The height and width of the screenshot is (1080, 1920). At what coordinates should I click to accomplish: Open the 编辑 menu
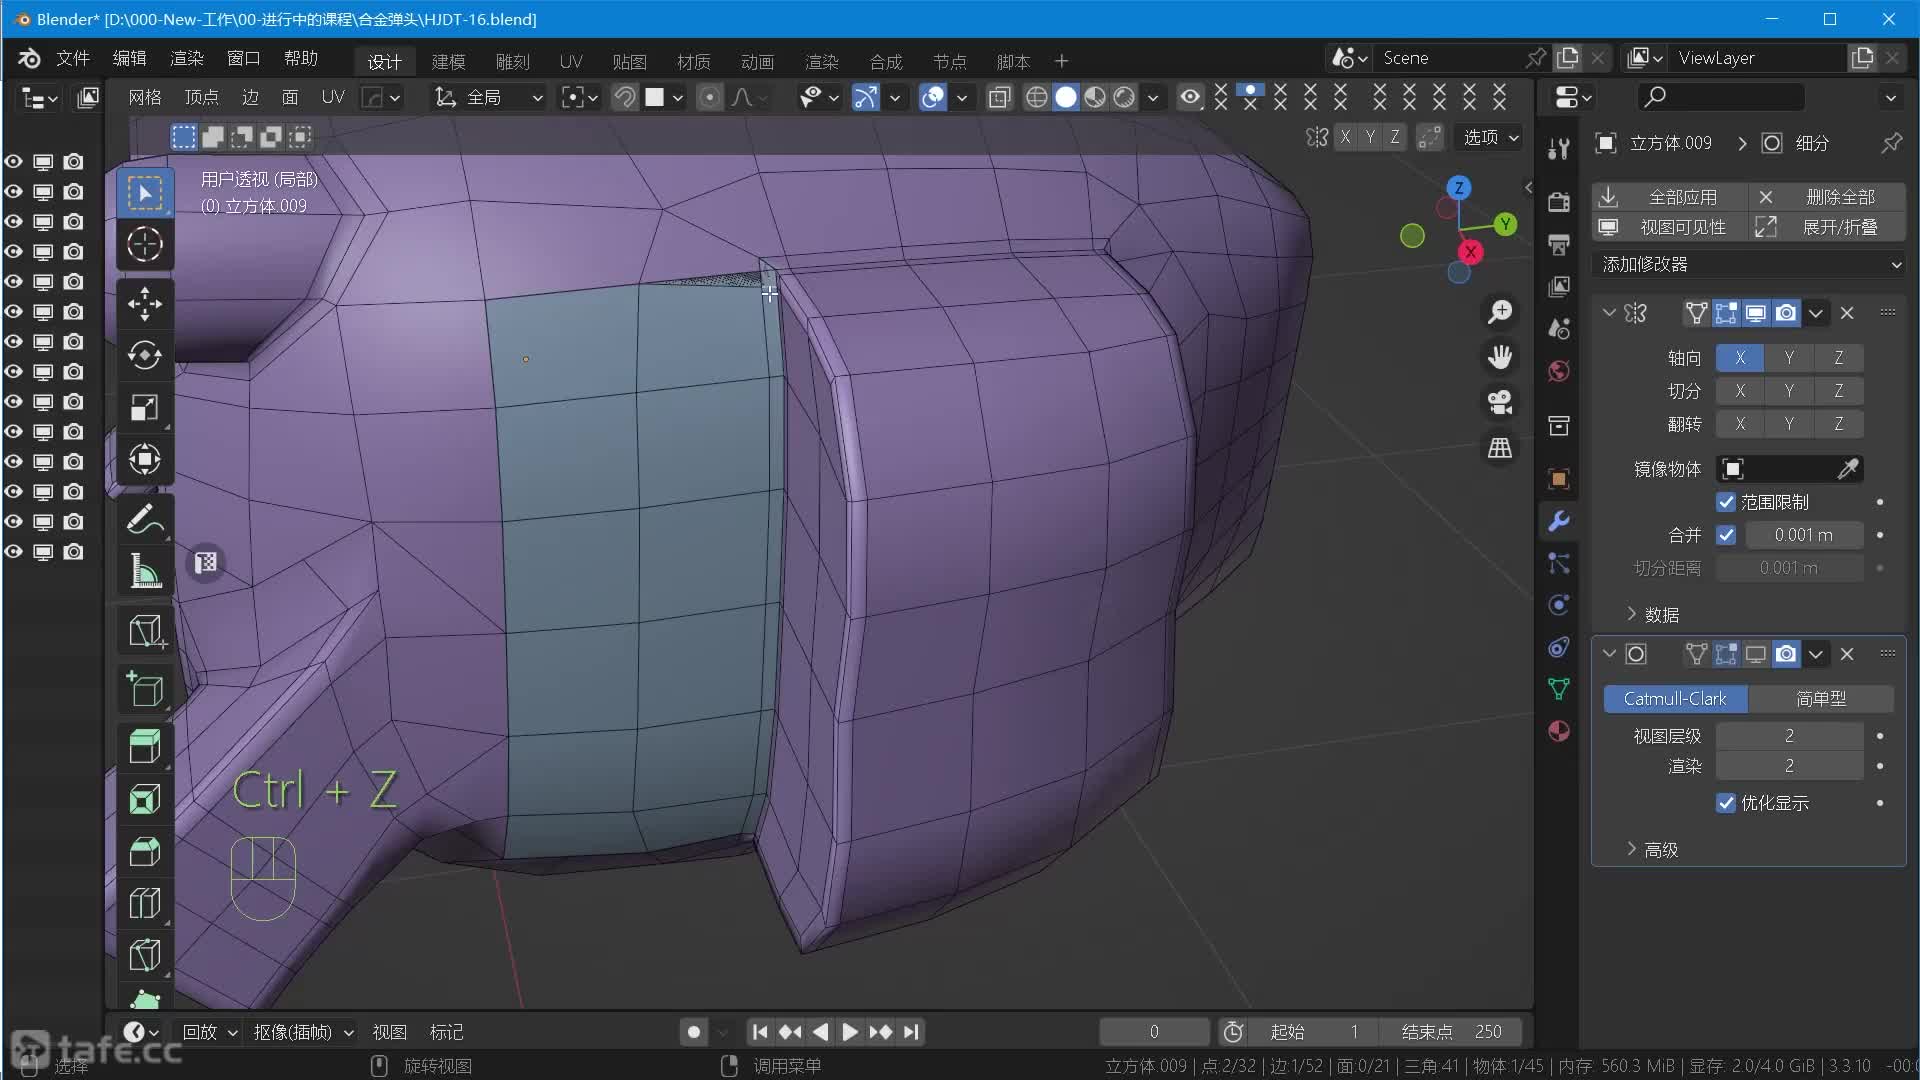[129, 58]
